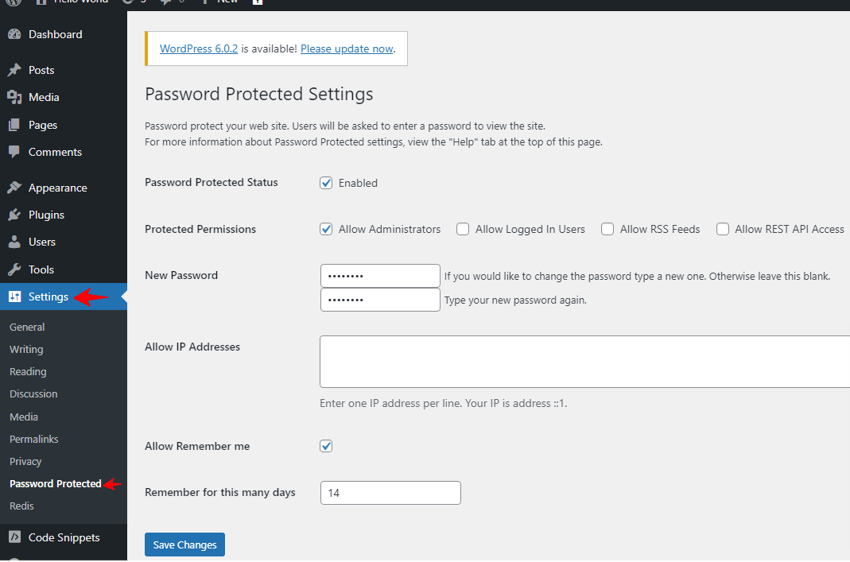The image size is (850, 562).
Task: Toggle the Allow Remember me checkbox
Action: click(326, 446)
